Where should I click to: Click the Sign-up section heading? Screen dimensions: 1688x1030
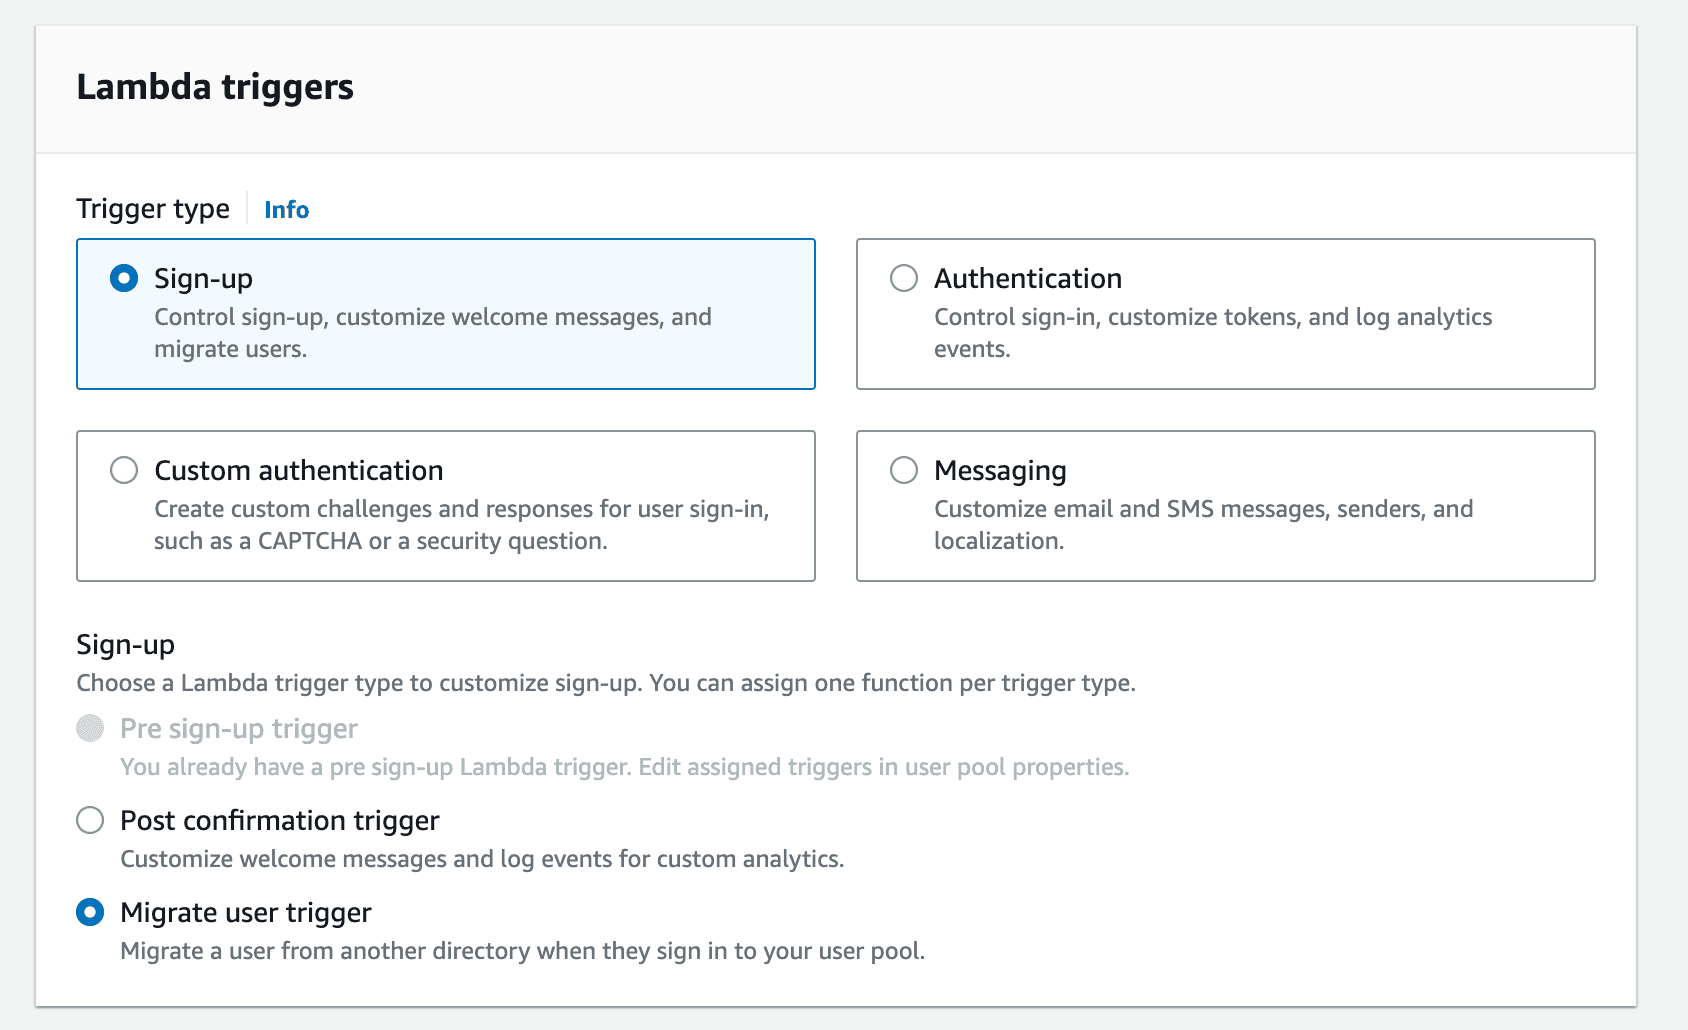click(126, 645)
